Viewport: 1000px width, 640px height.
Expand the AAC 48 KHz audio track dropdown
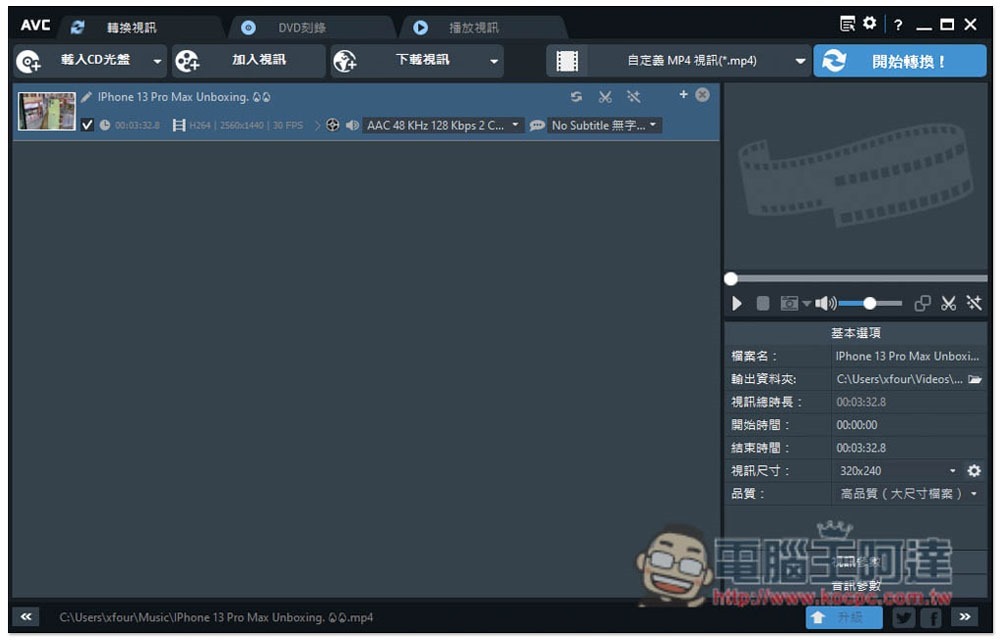[x=444, y=126]
